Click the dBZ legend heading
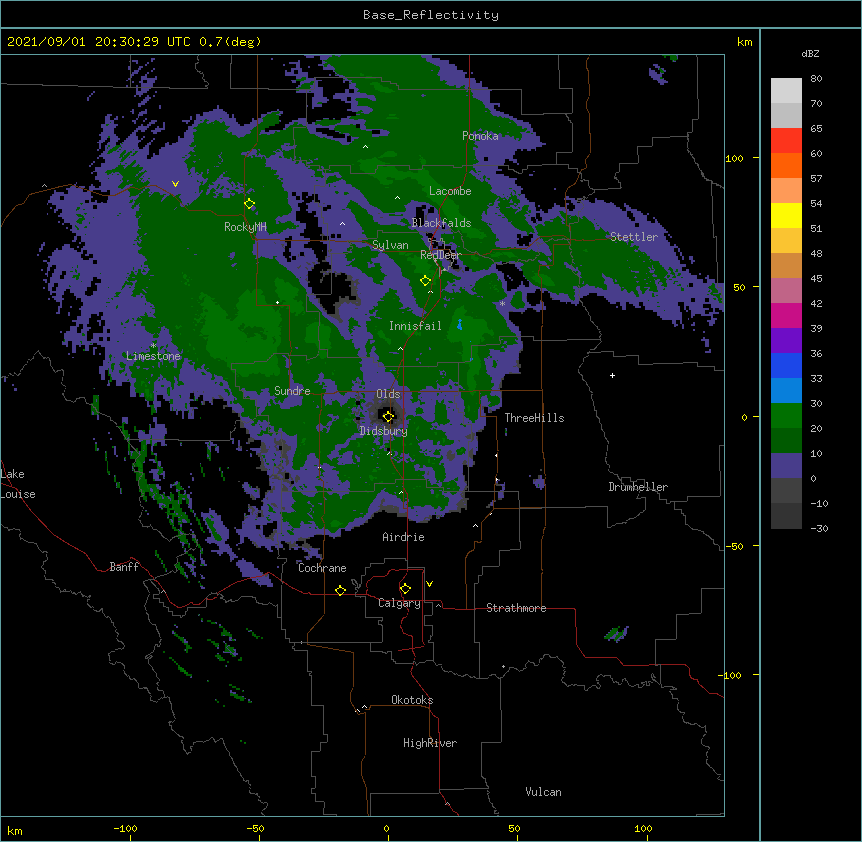The height and width of the screenshot is (842, 862). [x=810, y=53]
